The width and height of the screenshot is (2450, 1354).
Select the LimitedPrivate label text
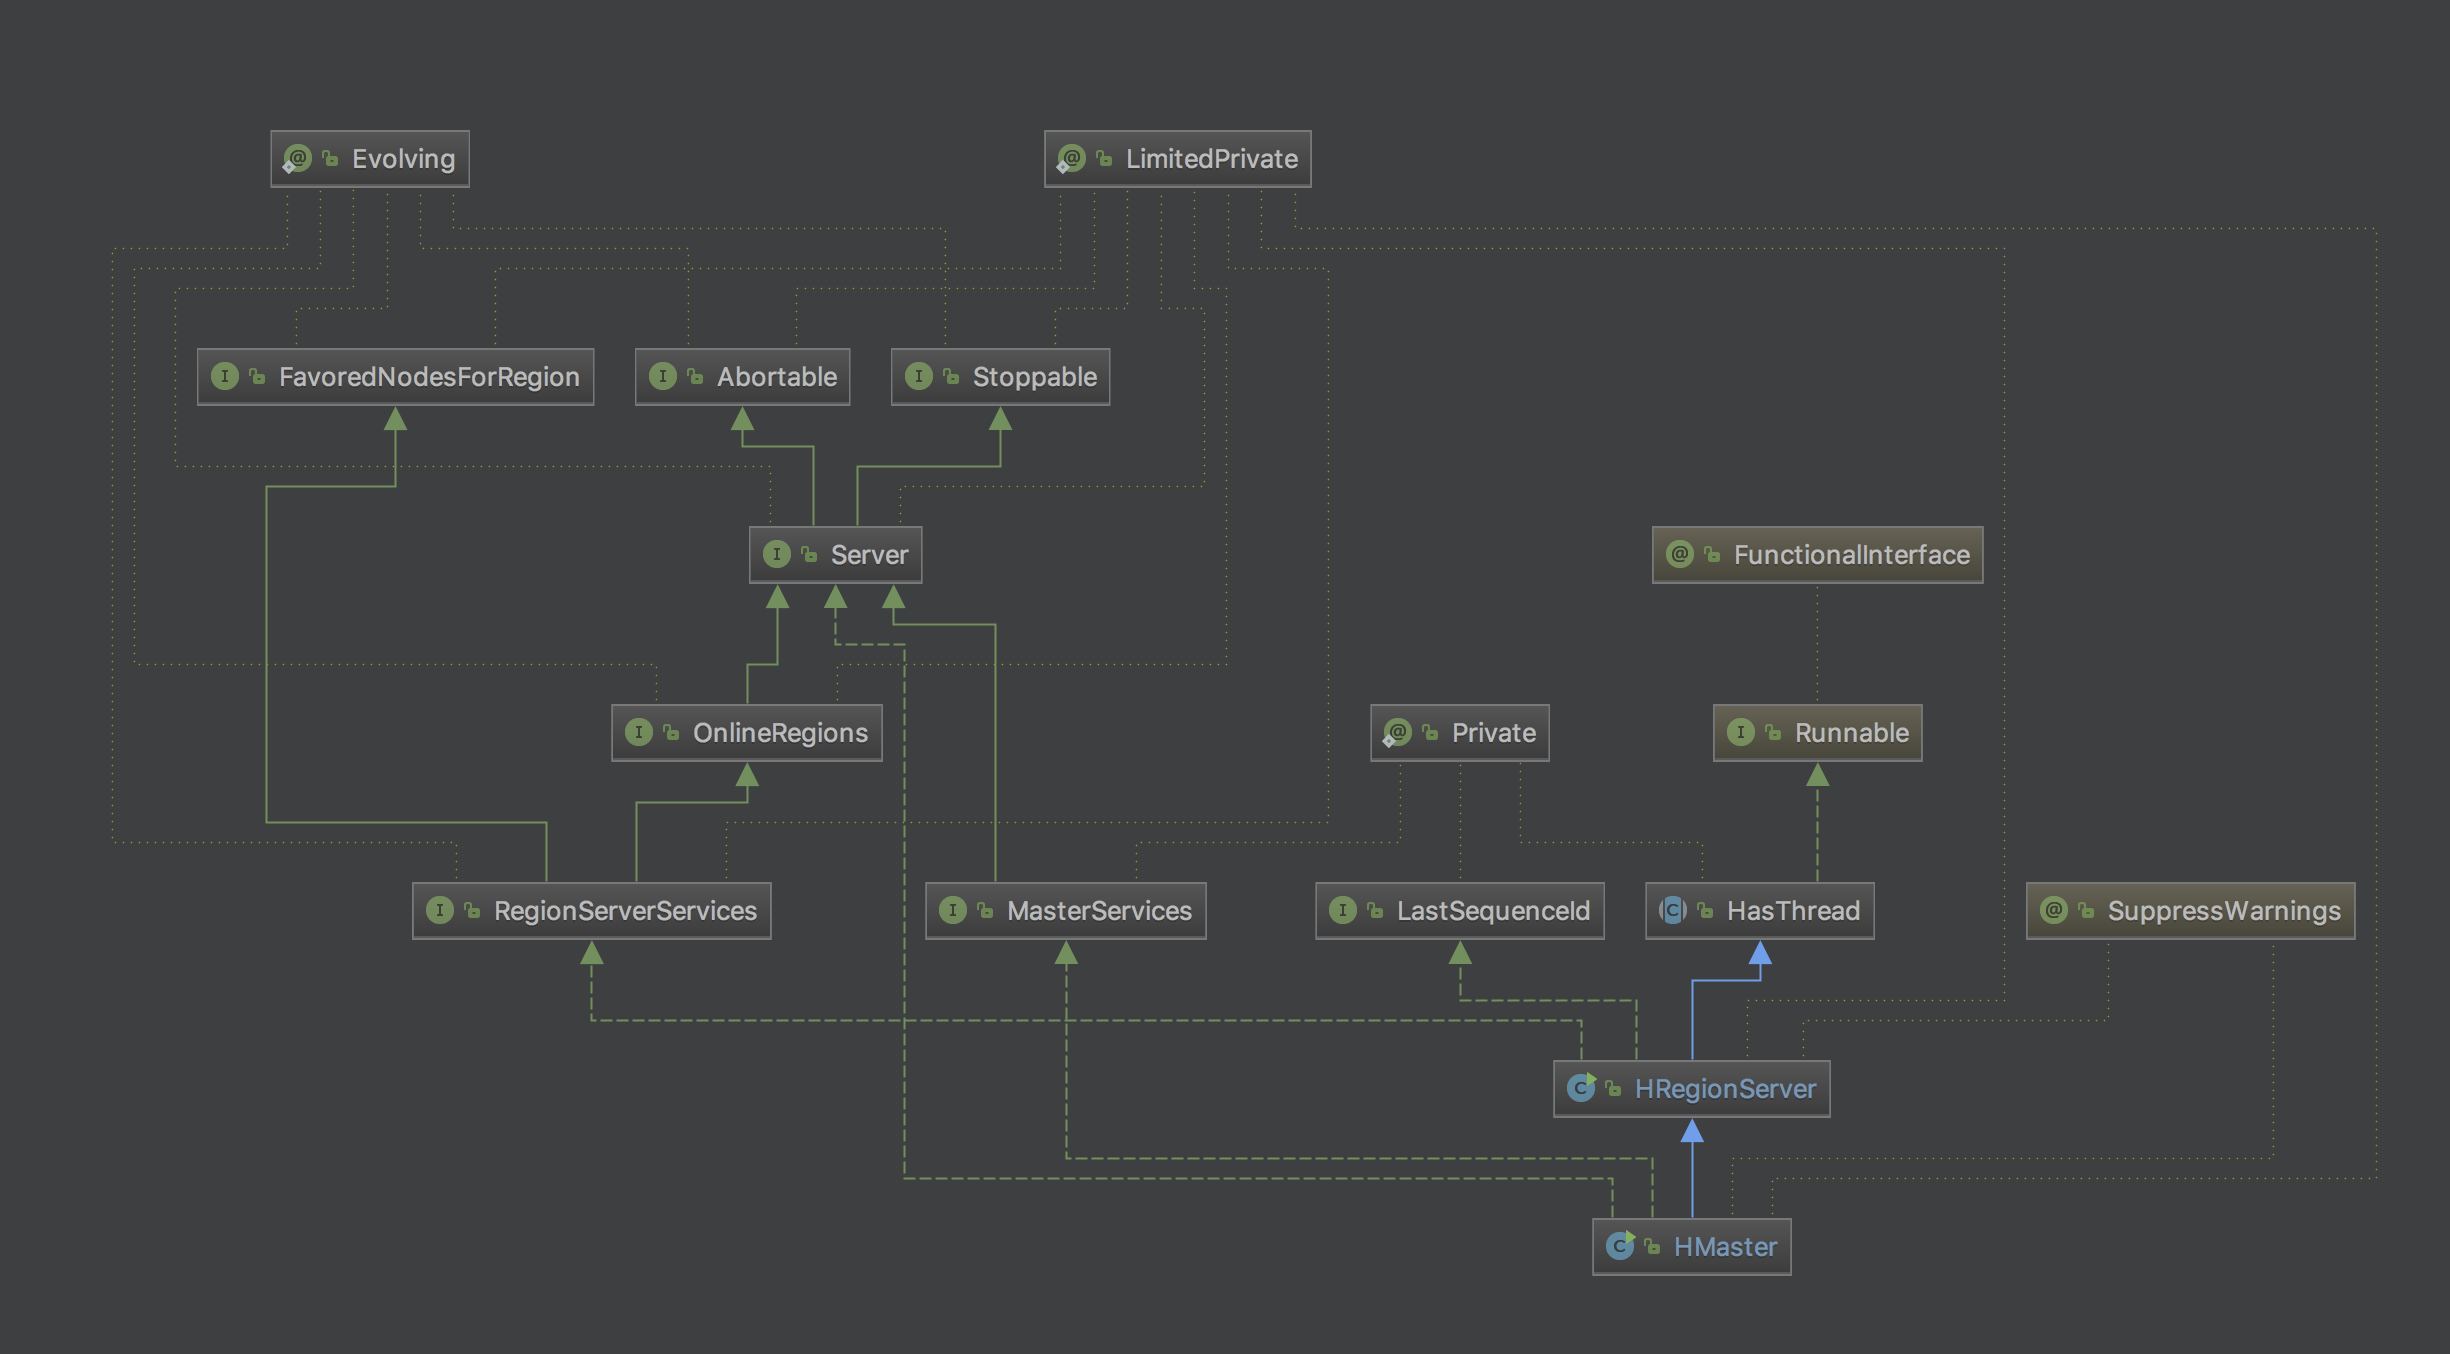point(1212,159)
